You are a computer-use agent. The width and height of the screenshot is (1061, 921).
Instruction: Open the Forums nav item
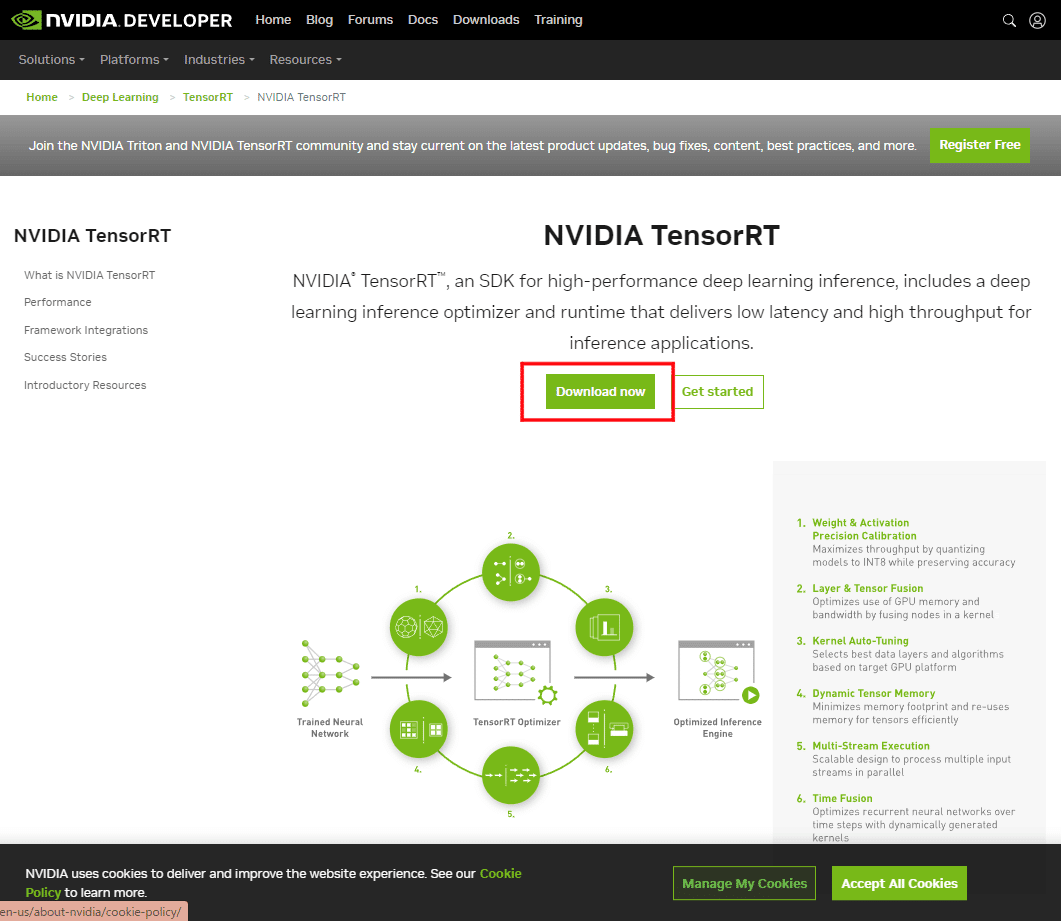[x=370, y=20]
